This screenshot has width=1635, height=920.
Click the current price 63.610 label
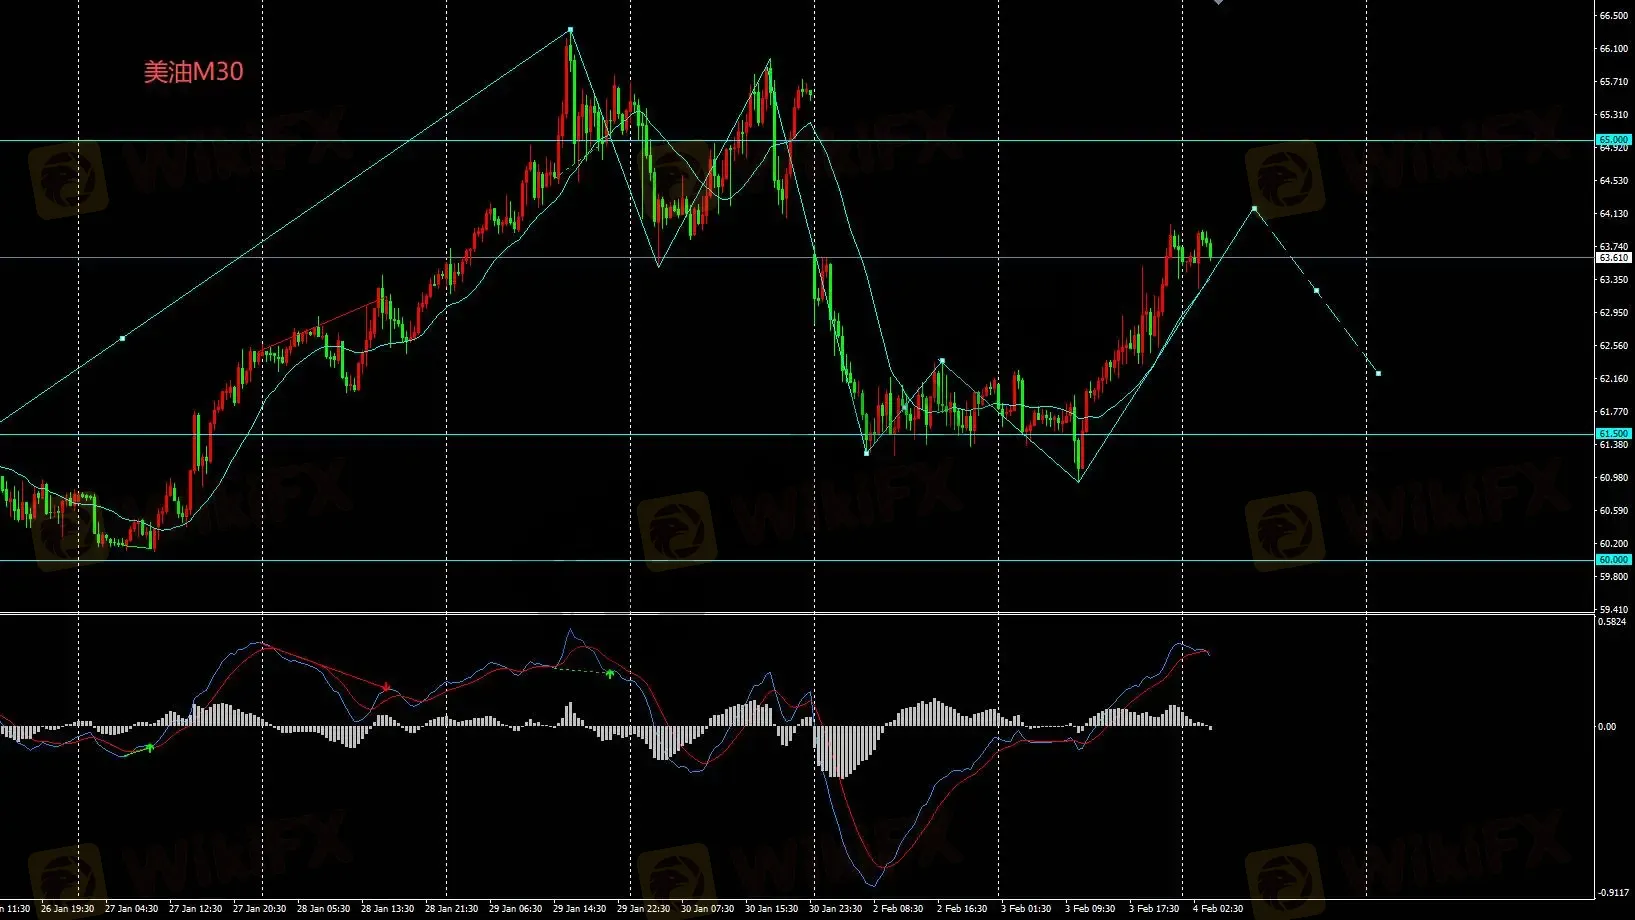pyautogui.click(x=1613, y=258)
